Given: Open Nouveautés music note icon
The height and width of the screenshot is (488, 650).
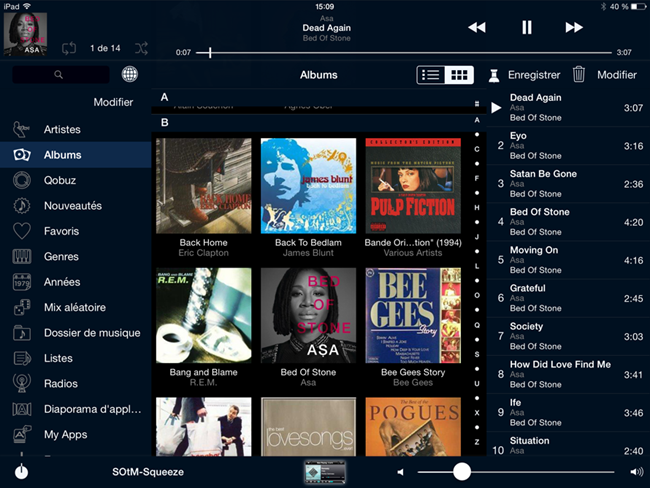Looking at the screenshot, I should coord(22,206).
